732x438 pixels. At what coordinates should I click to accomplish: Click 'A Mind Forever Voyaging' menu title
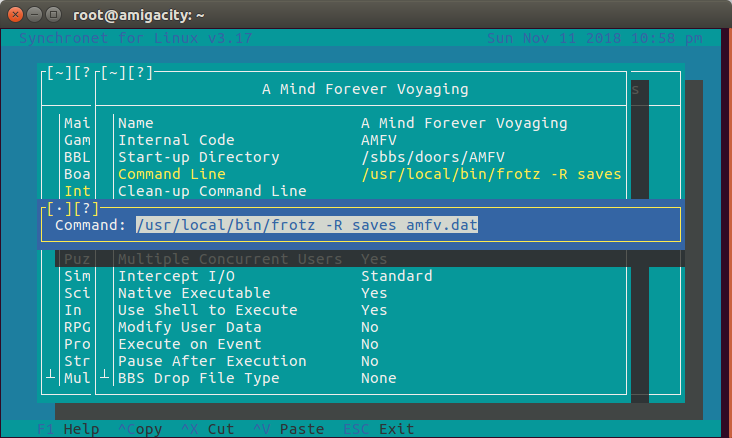pyautogui.click(x=365, y=89)
